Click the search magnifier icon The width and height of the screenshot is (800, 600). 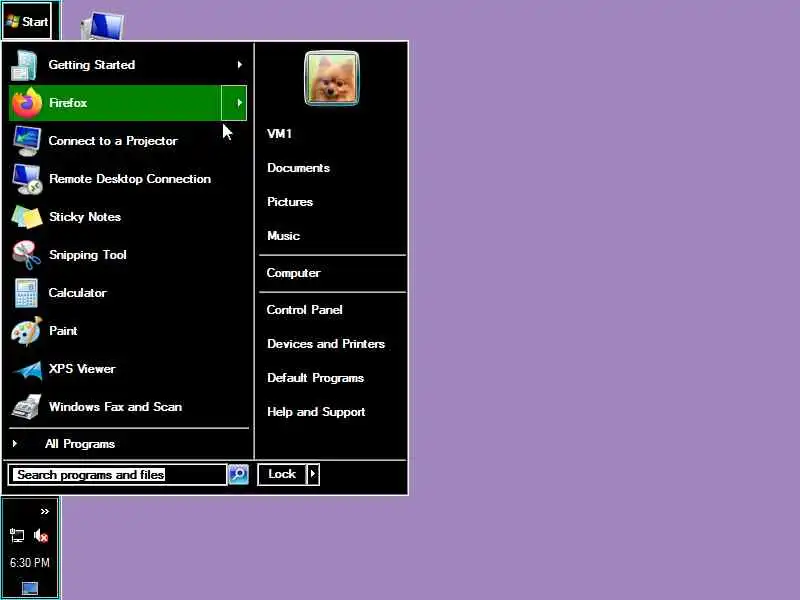(x=238, y=474)
